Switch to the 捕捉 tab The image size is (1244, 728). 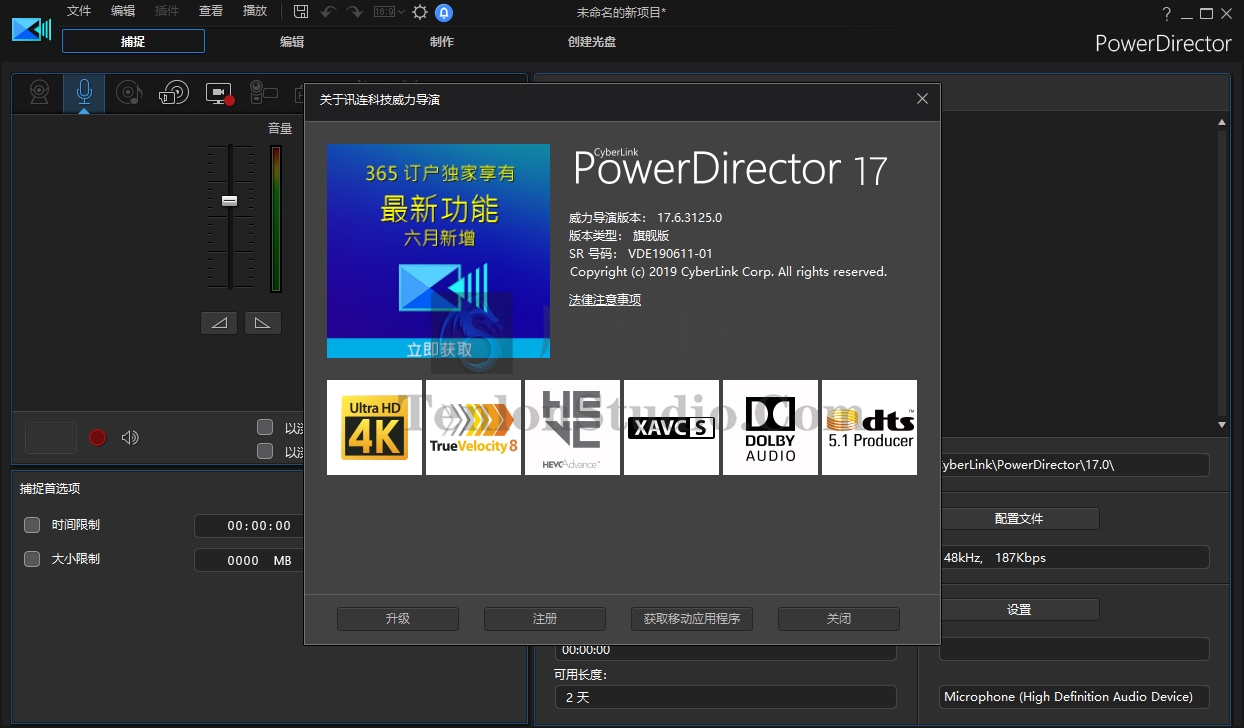(133, 41)
